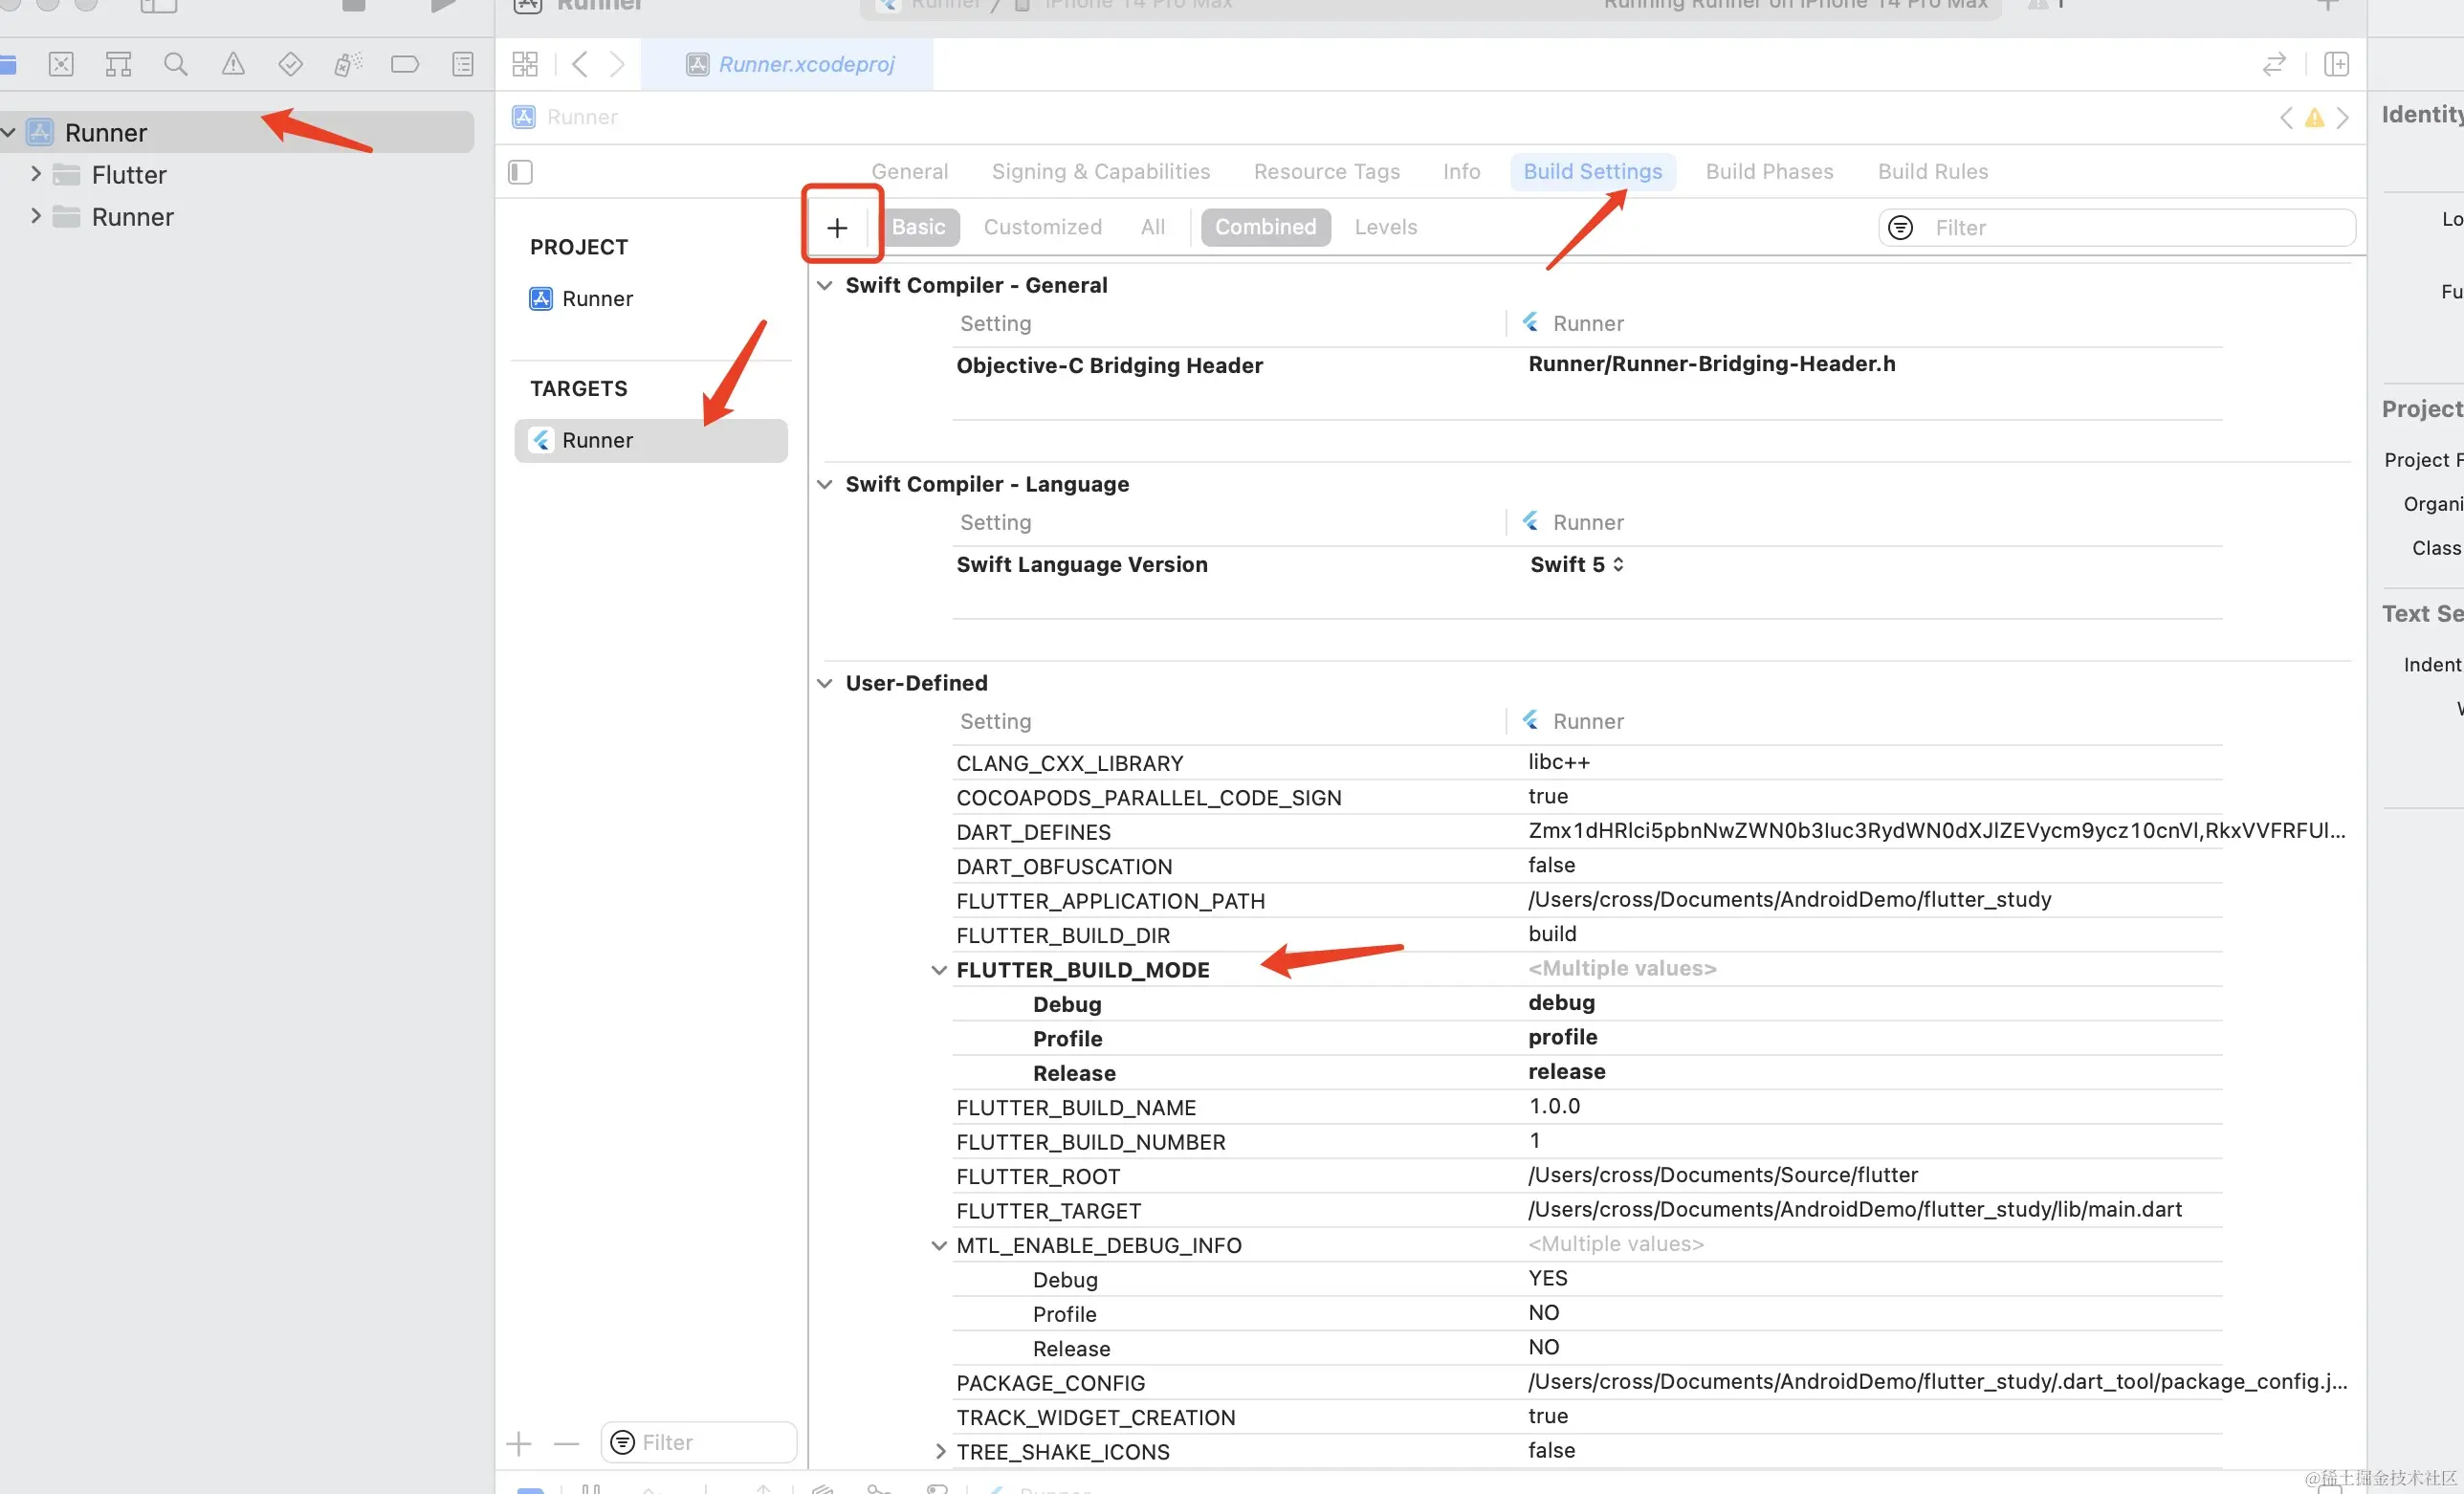Go back with the left chevron arrow
This screenshot has height=1494, width=2464.
pyautogui.click(x=579, y=65)
